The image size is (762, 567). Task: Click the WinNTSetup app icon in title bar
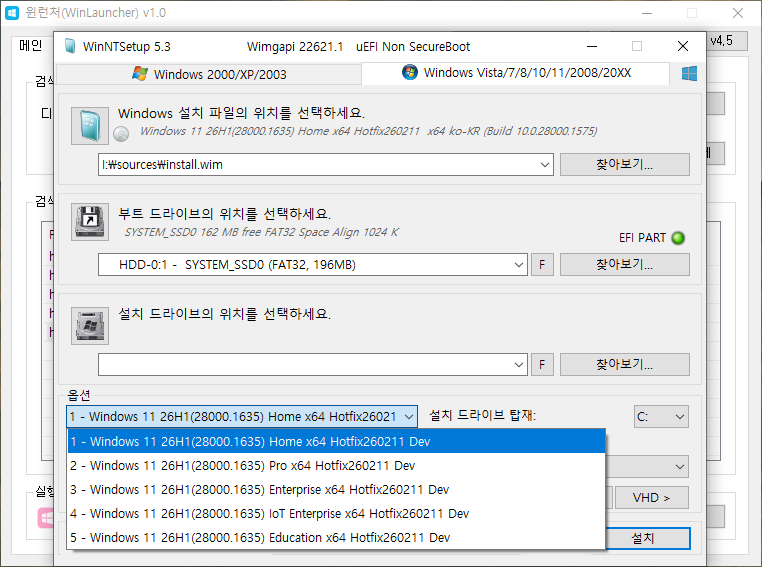tap(70, 46)
